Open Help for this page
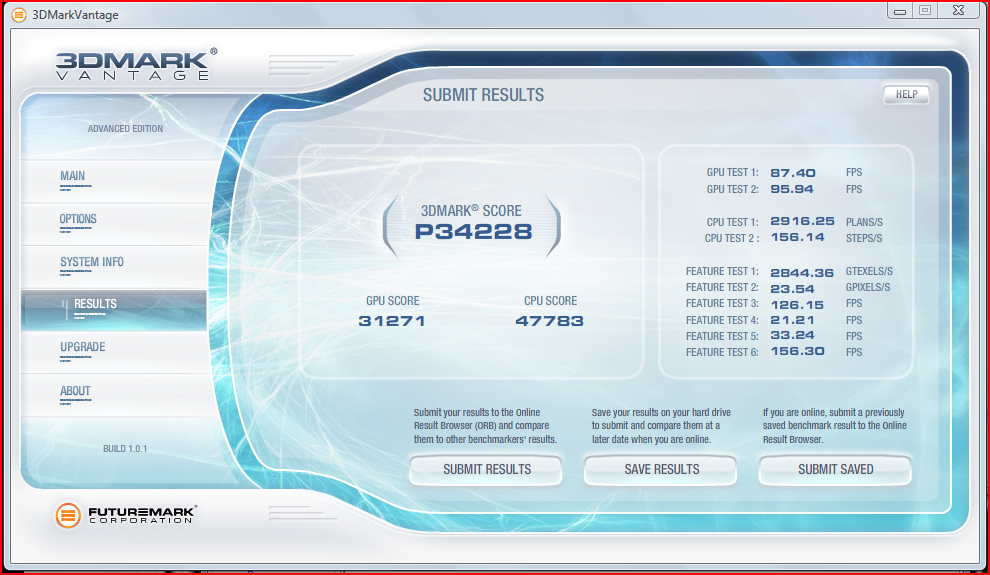 coord(906,95)
